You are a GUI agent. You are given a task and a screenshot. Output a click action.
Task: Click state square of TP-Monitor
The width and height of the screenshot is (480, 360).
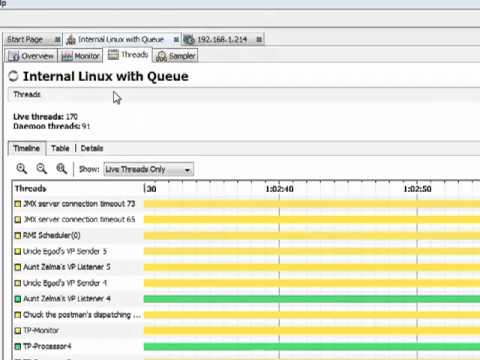click(18, 331)
